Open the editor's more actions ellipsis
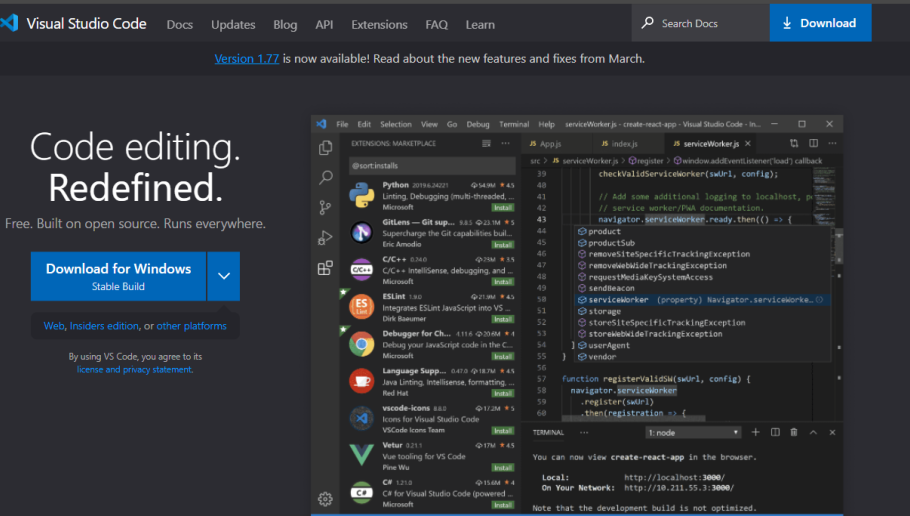This screenshot has height=516, width=910. pos(833,143)
